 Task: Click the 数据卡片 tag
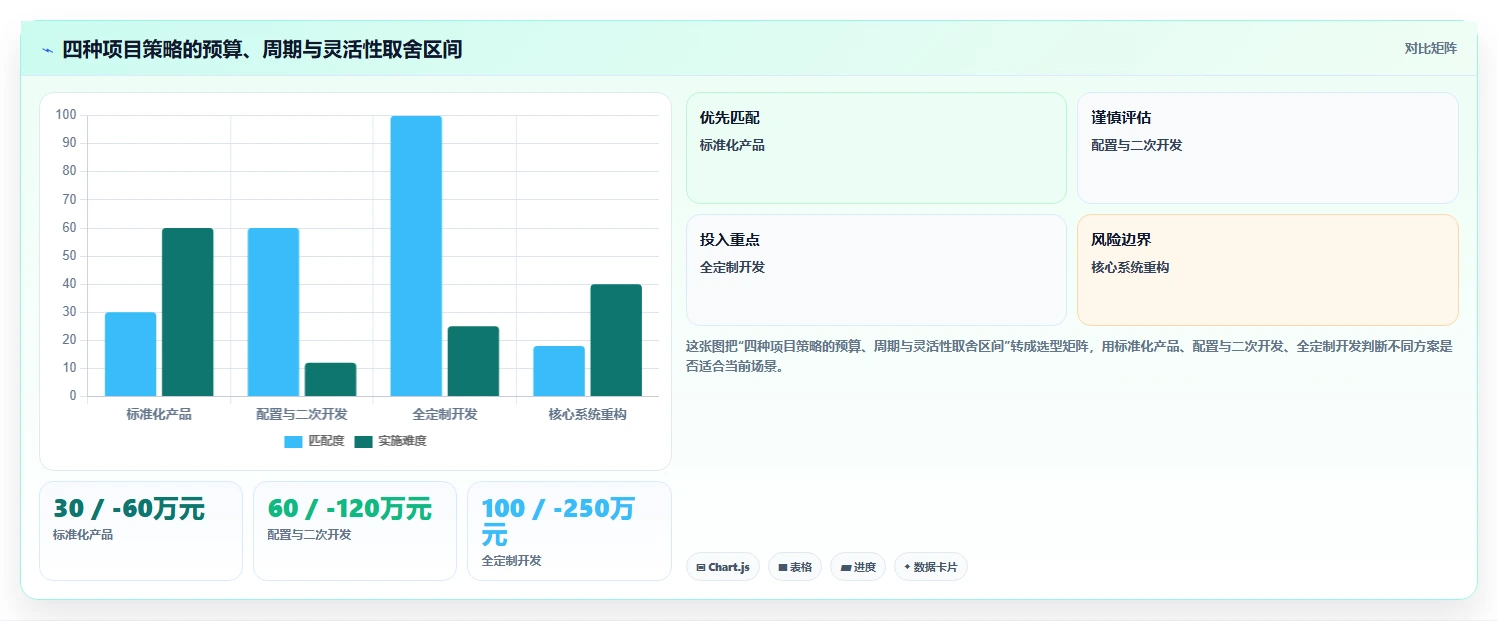click(931, 567)
